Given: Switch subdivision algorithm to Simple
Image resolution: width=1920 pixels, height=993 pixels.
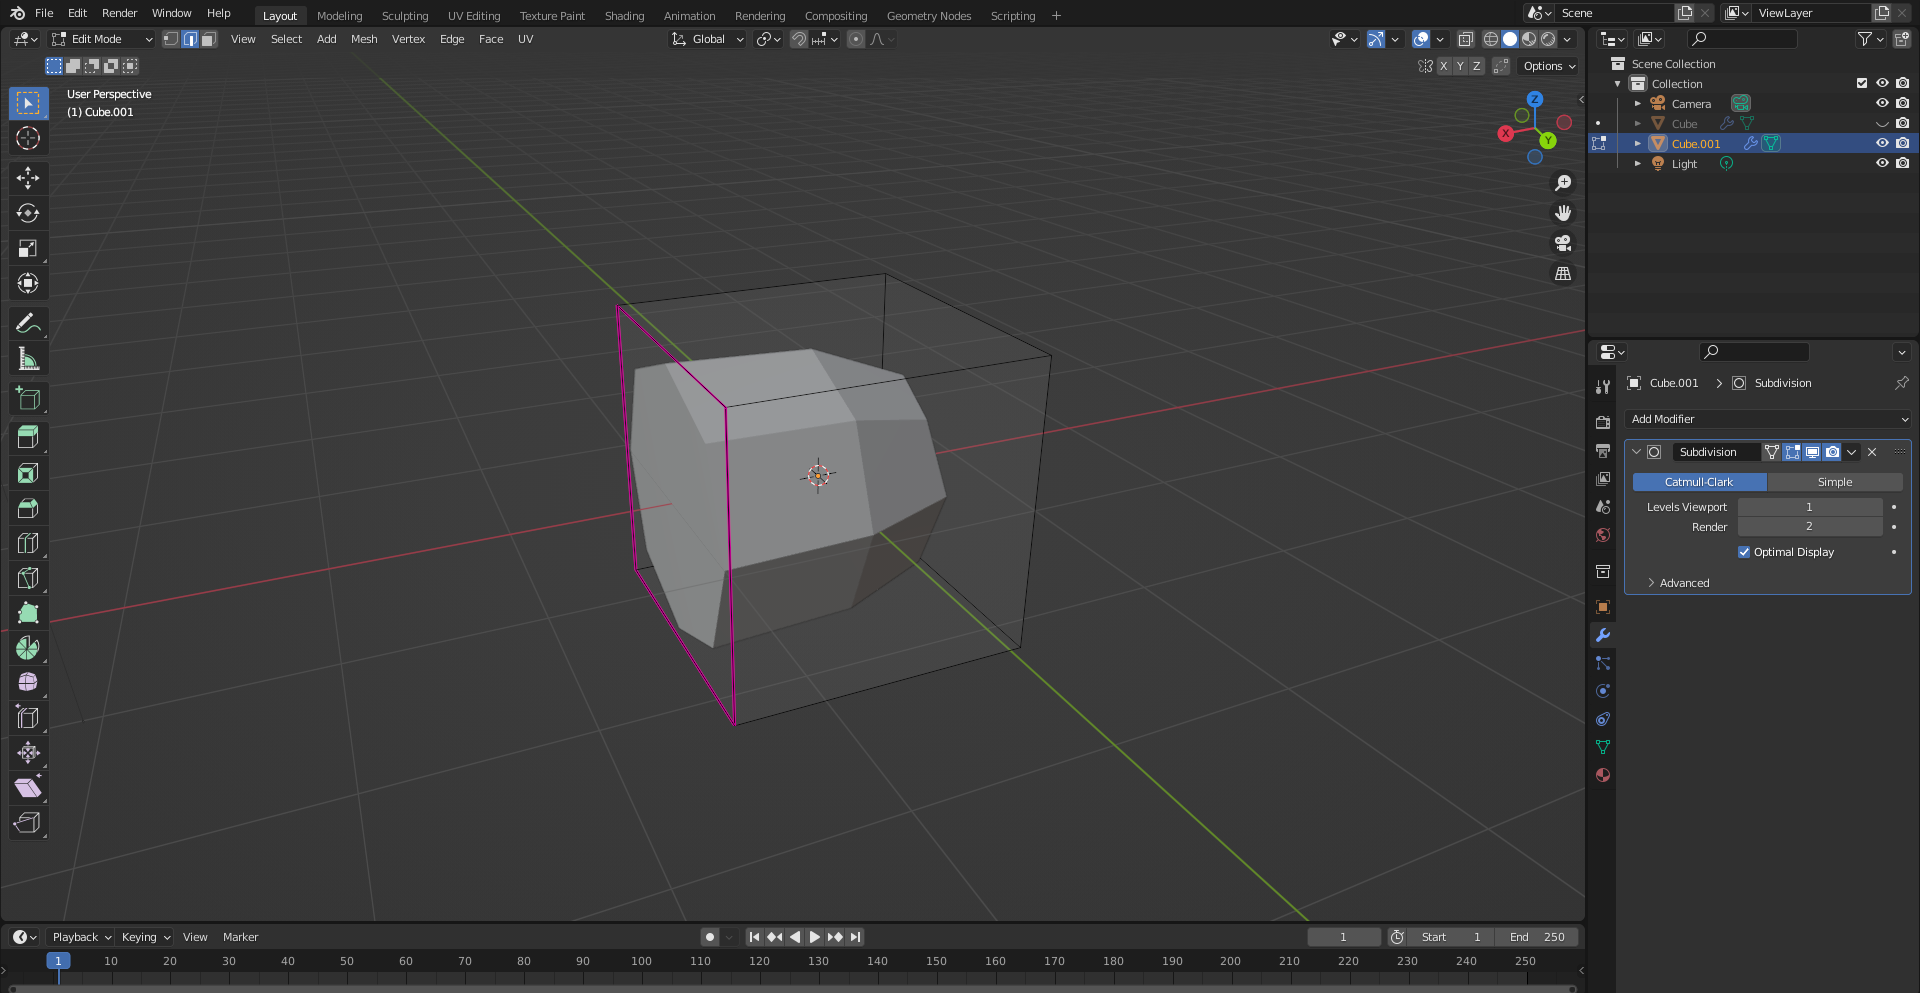Looking at the screenshot, I should [1836, 481].
